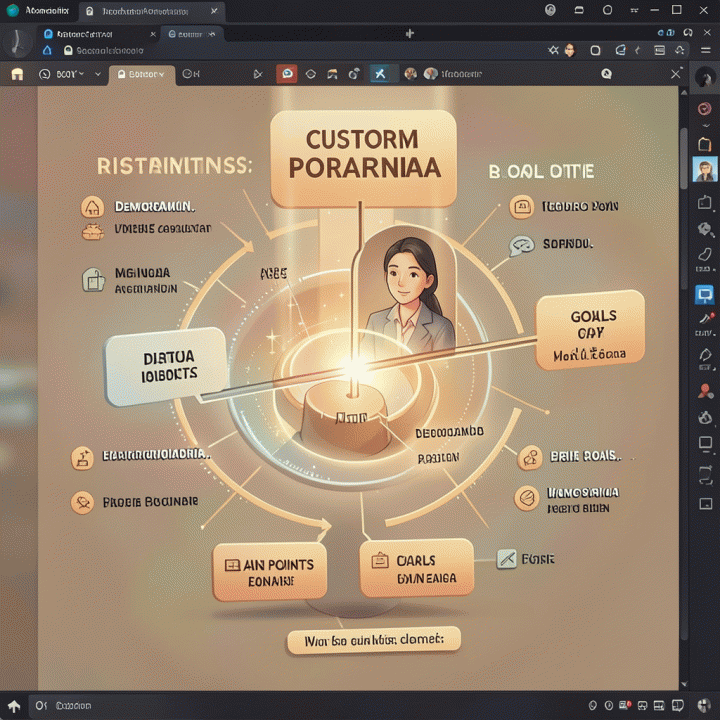Click the teal globe app logo
The height and width of the screenshot is (720, 720).
[12, 10]
